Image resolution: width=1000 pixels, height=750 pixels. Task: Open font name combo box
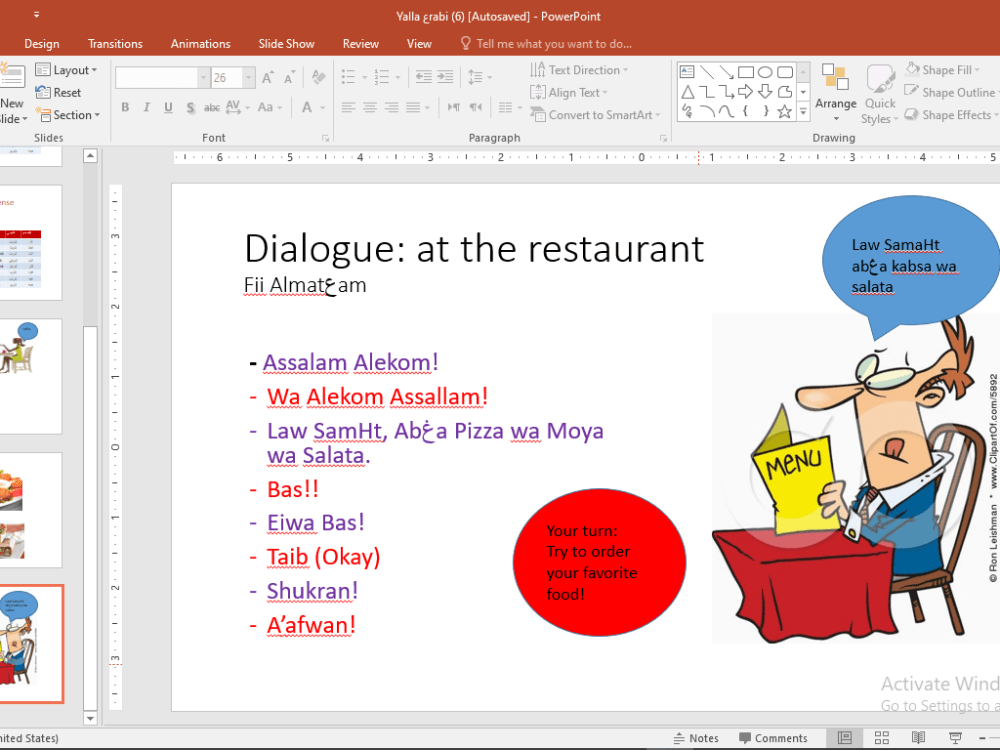(162, 78)
